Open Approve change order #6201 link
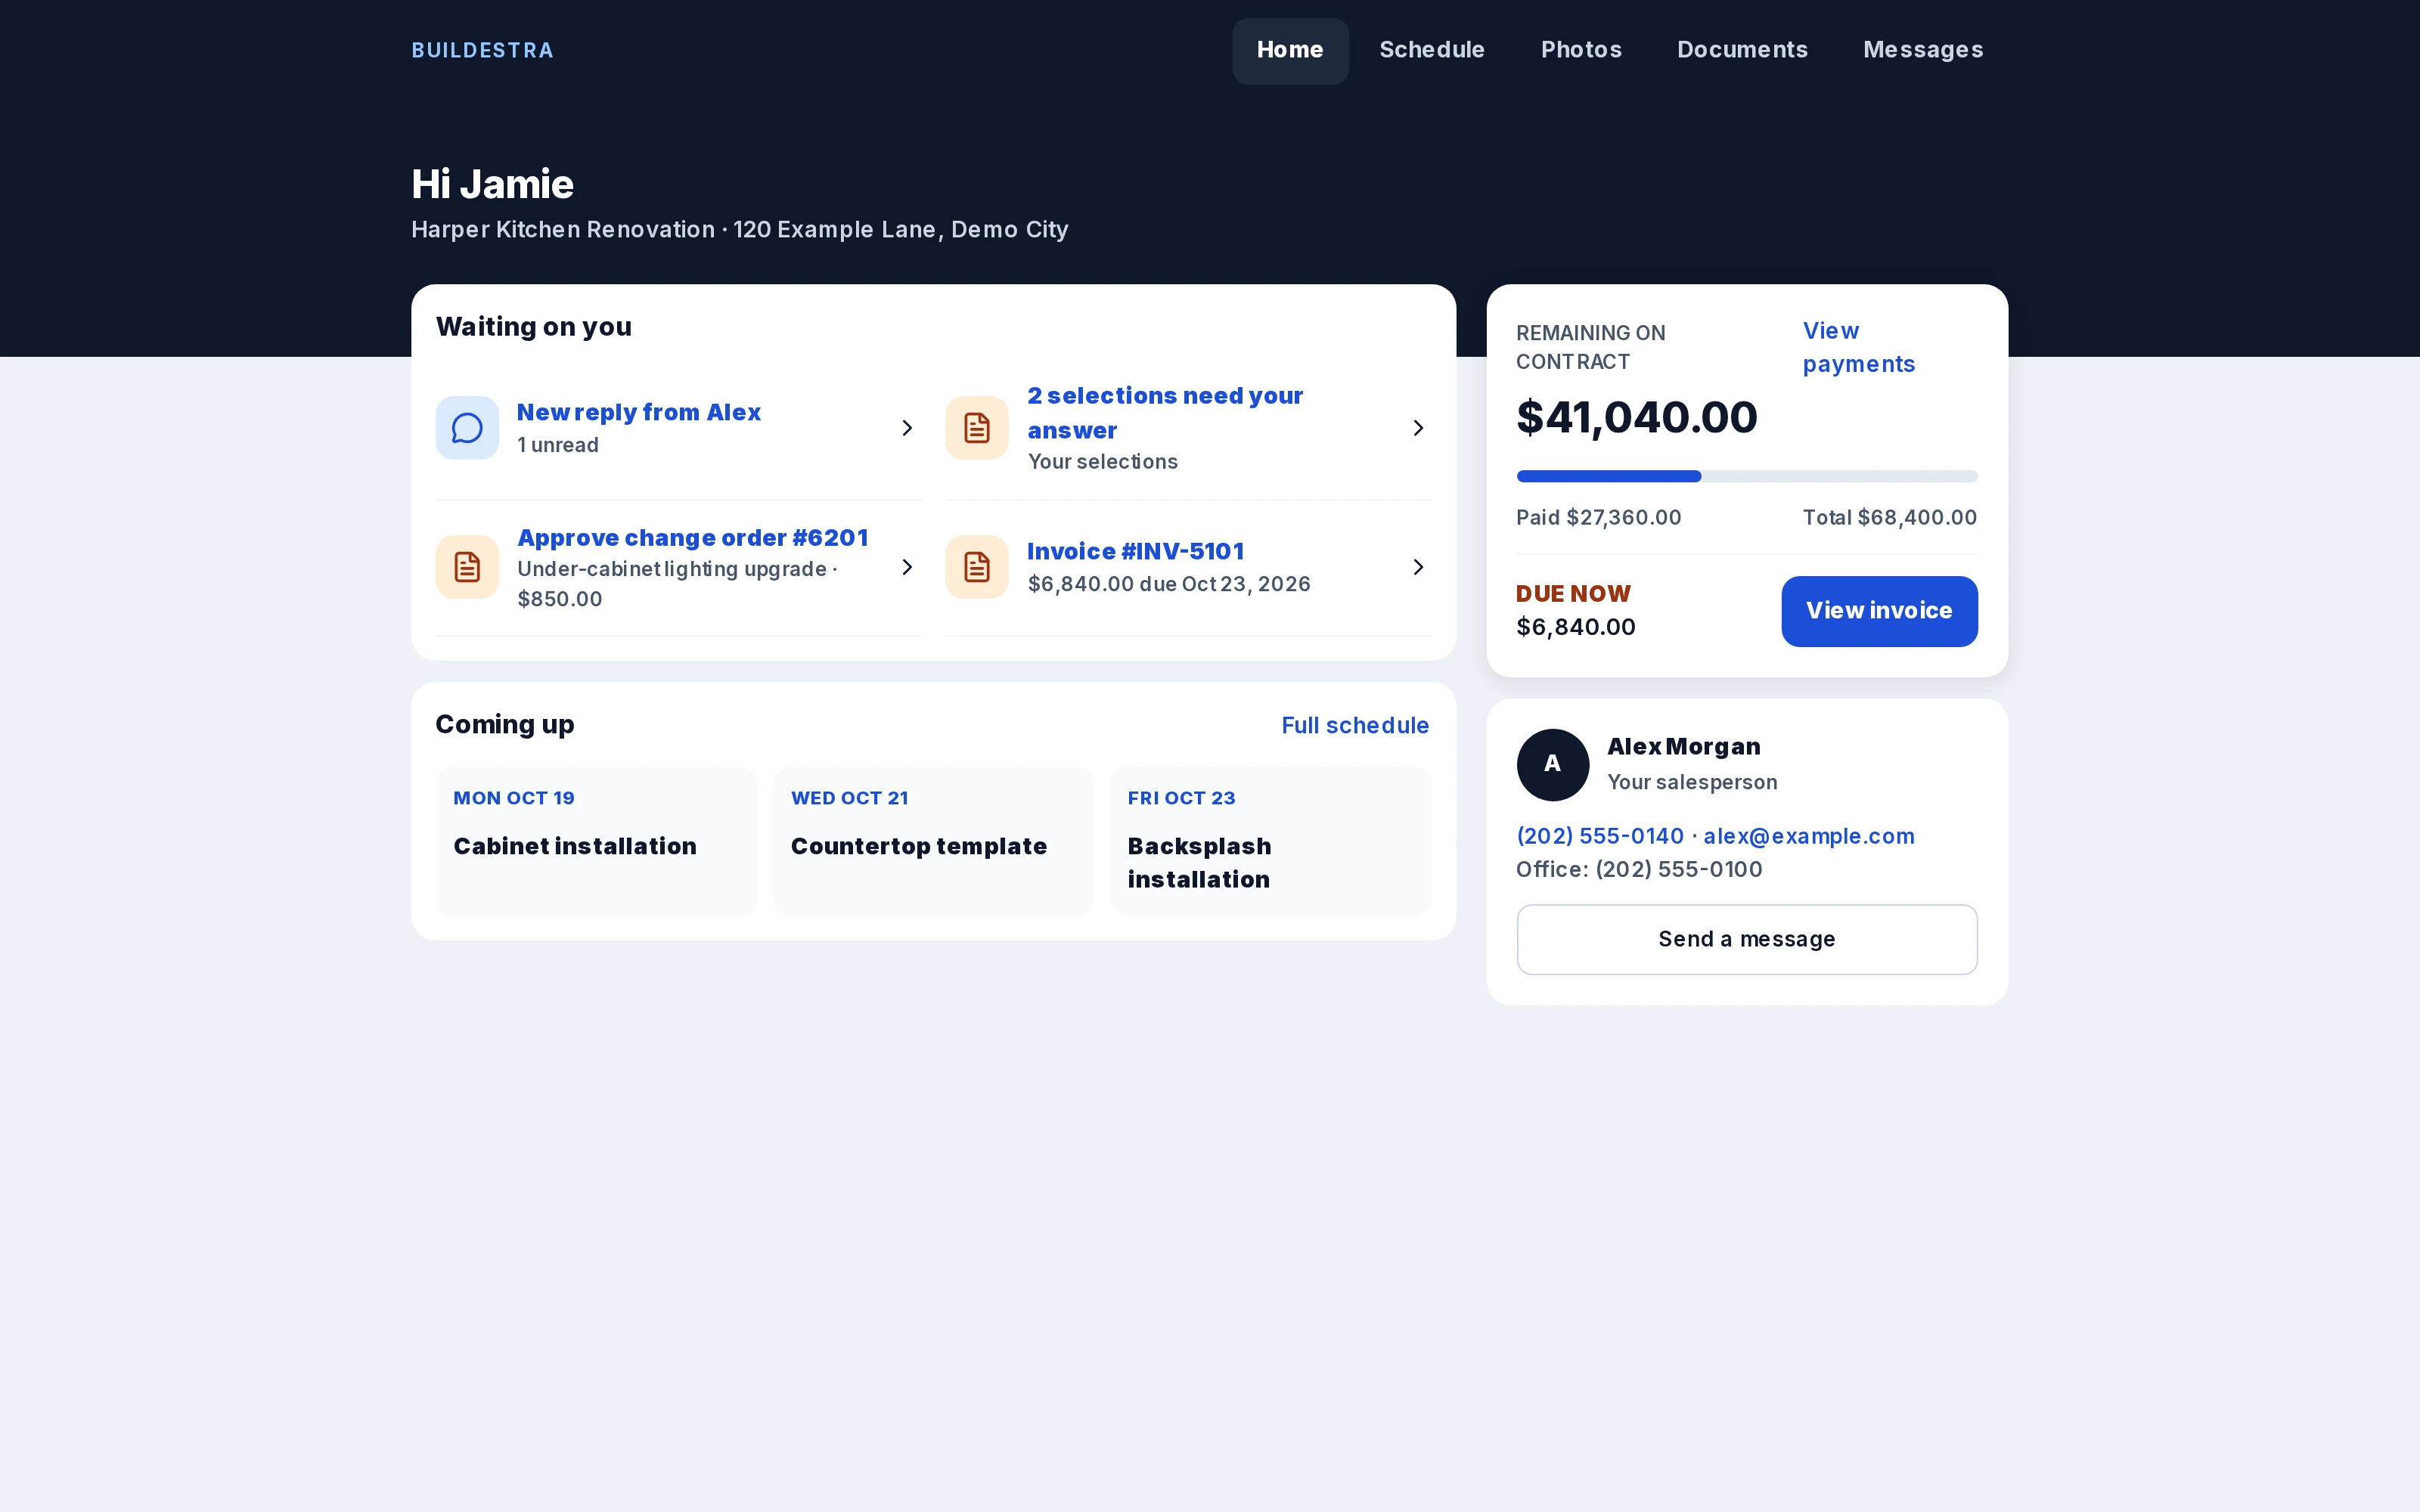 click(693, 538)
